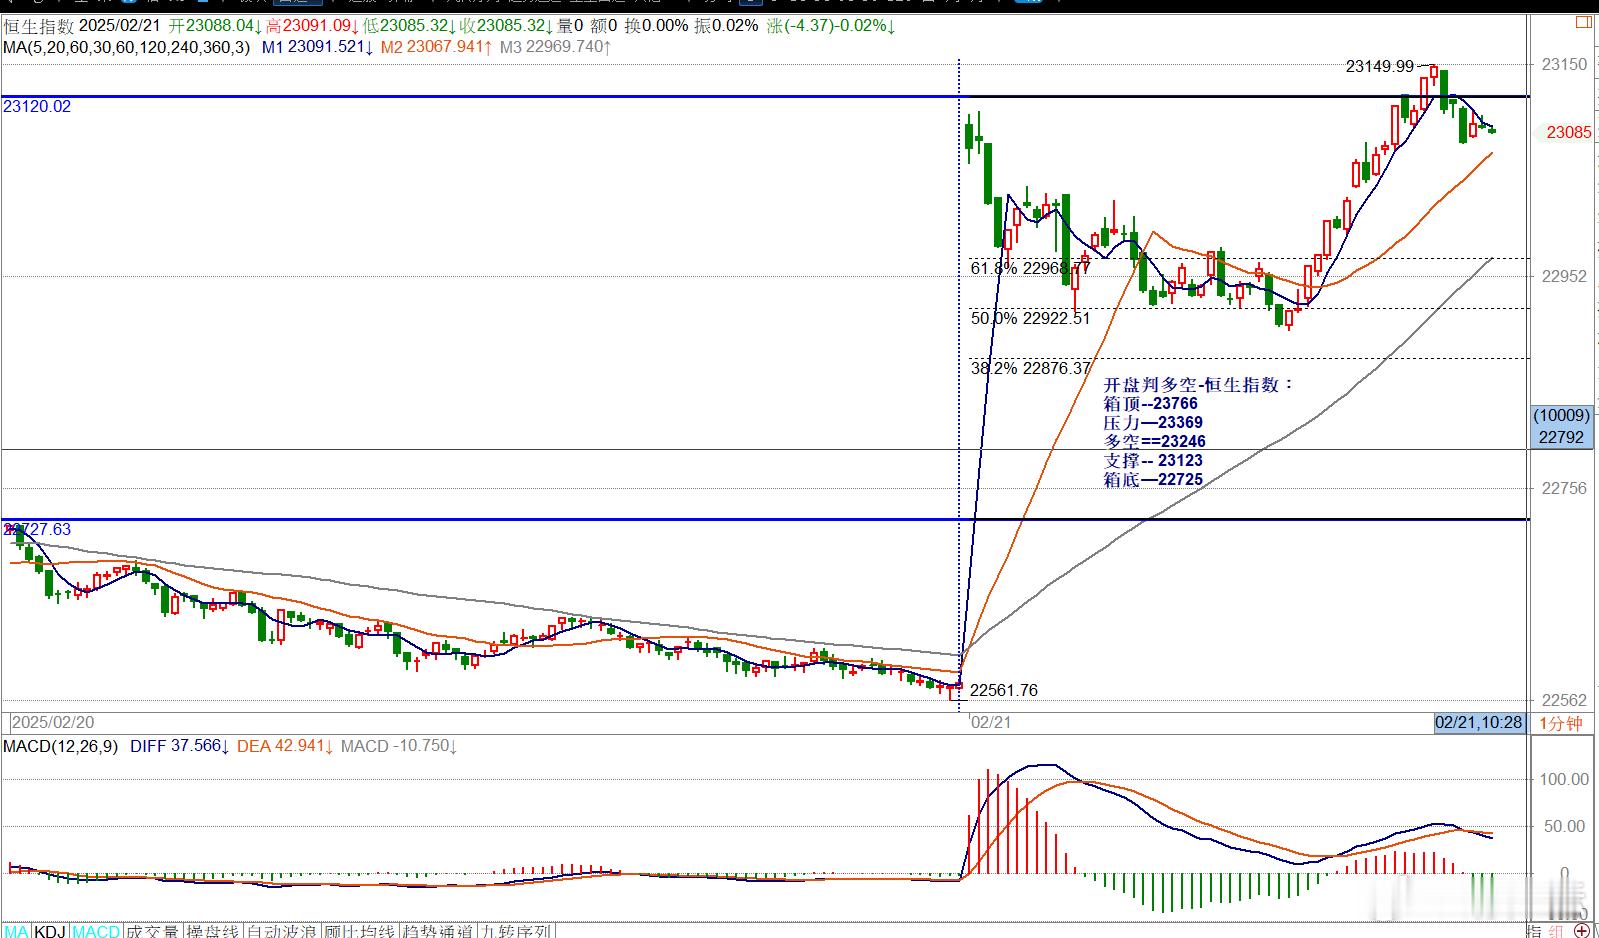The image size is (1599, 938).
Task: Click the 61.8% Fibonacci level label
Action: click(x=1030, y=268)
